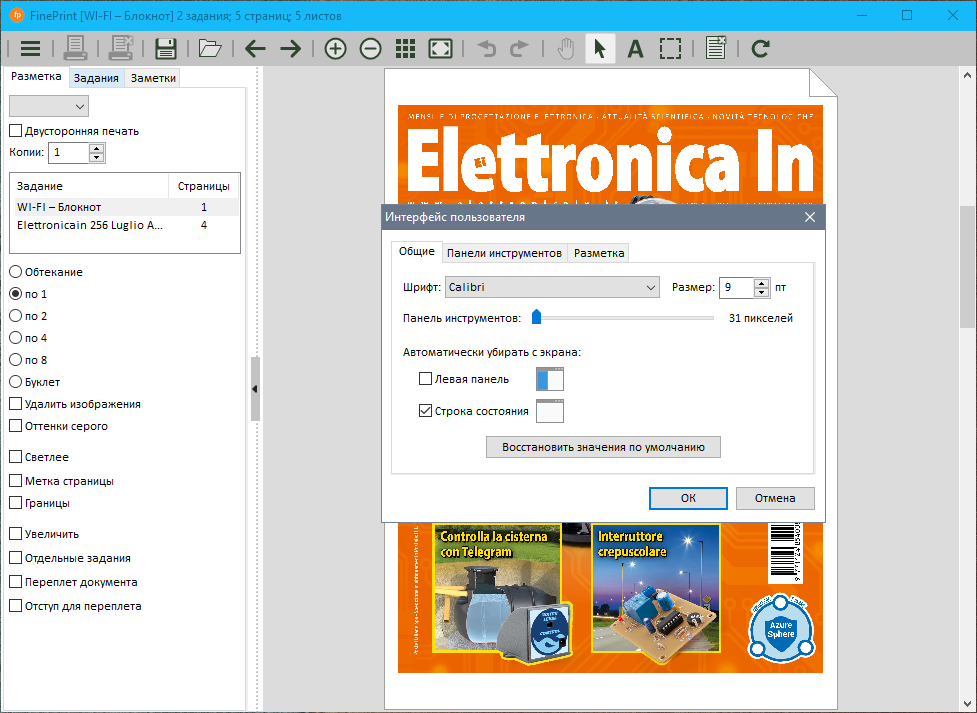Click the hamburger menu icon
Viewport: 977px width, 713px height.
coord(30,48)
